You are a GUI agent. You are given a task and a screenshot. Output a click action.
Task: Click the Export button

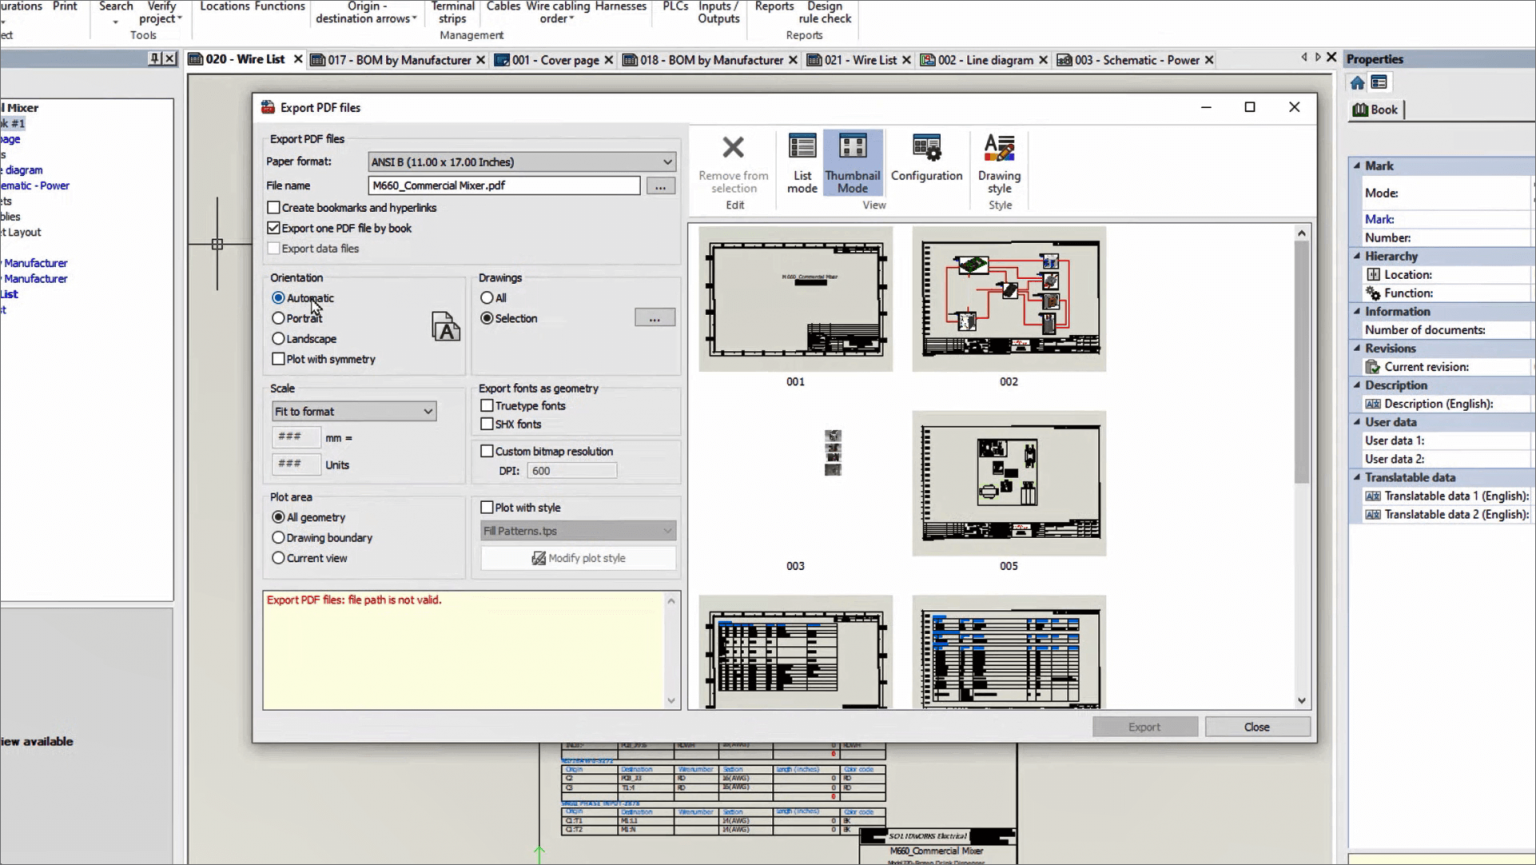click(x=1145, y=727)
